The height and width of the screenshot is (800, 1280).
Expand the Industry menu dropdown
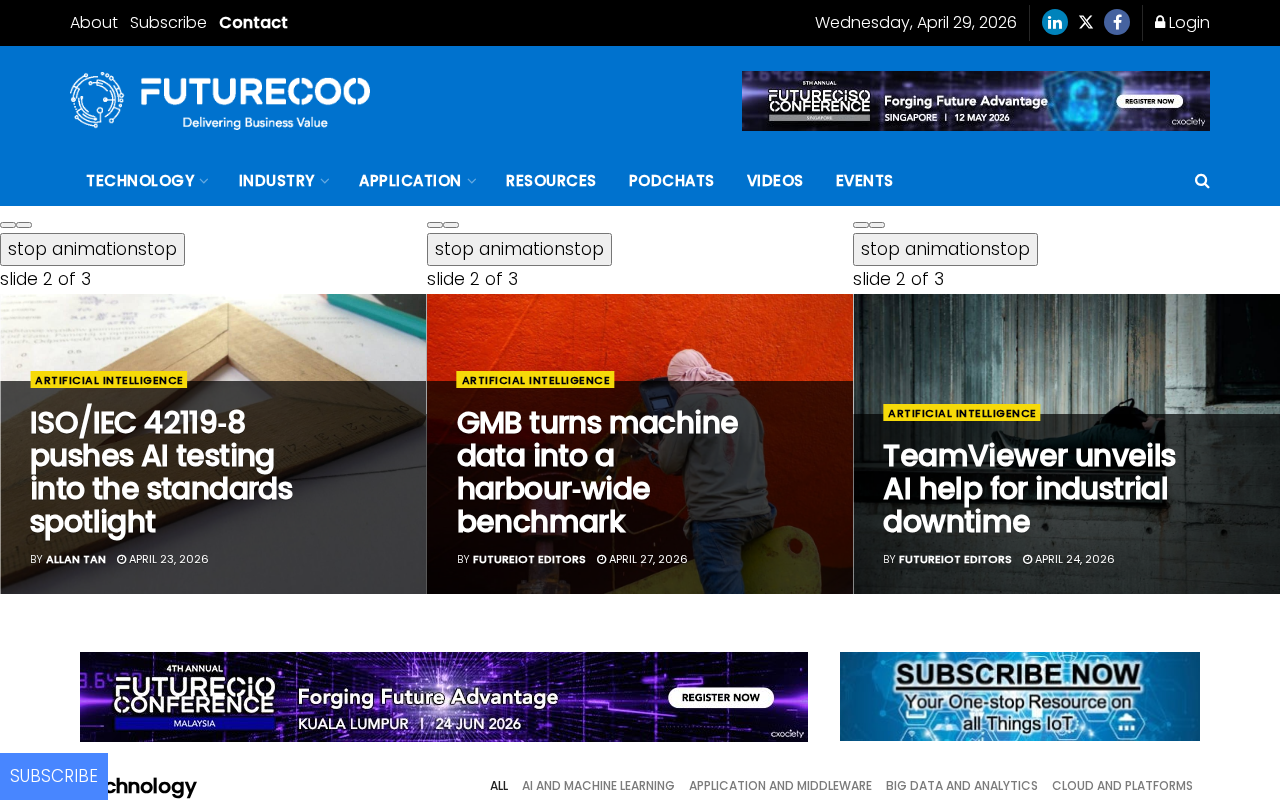[283, 181]
